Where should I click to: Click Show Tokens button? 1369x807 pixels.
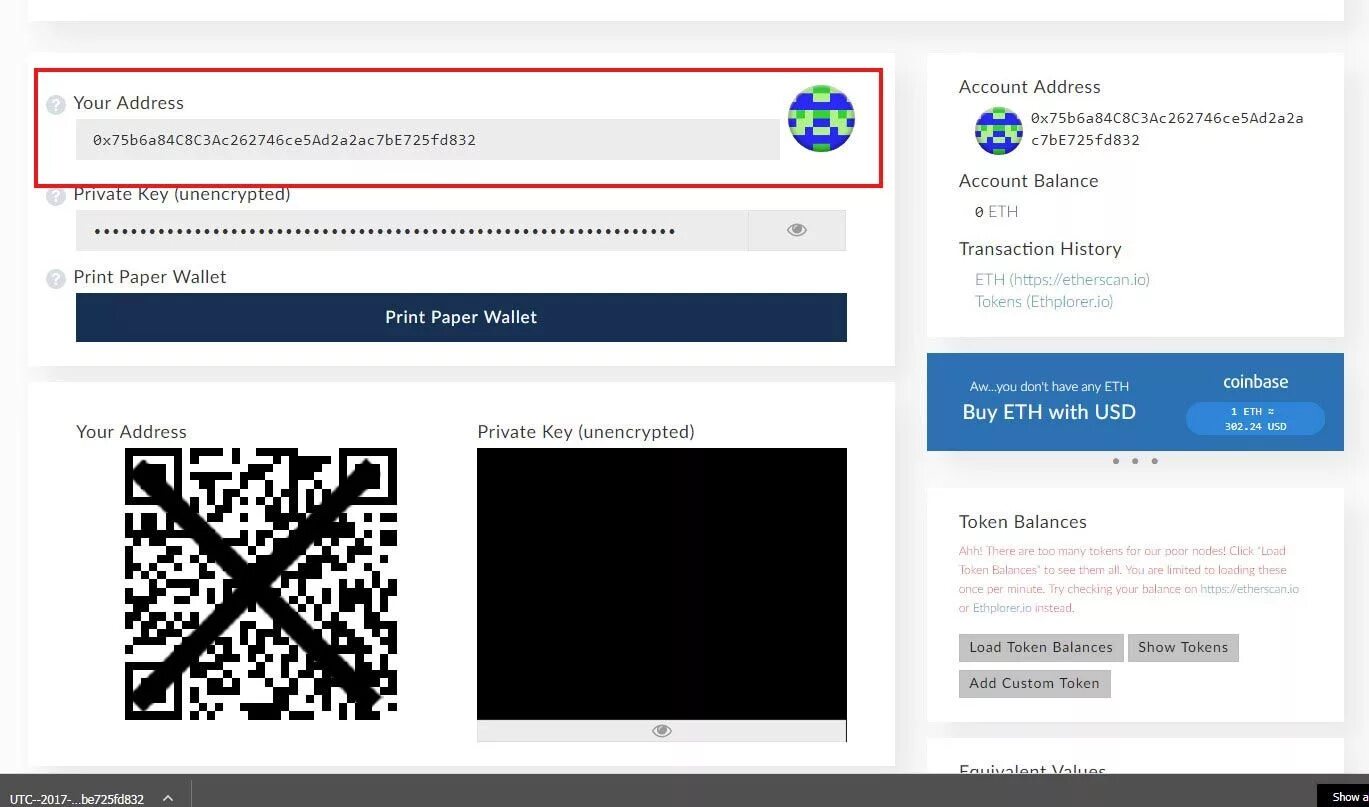[1183, 647]
